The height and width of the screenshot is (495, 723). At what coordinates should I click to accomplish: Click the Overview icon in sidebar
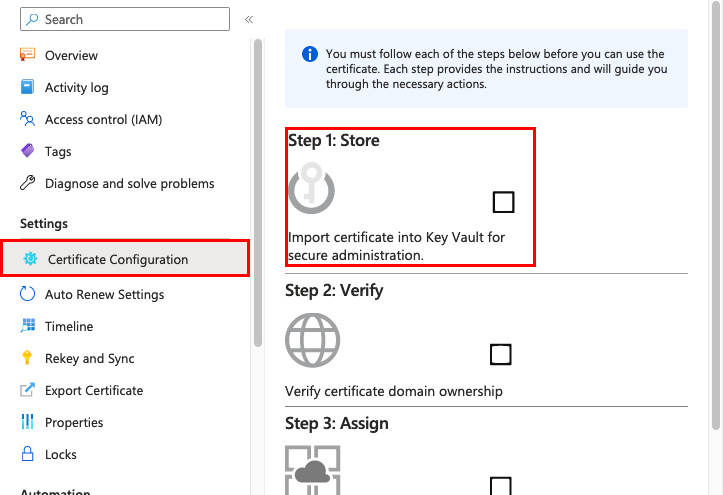[28, 55]
